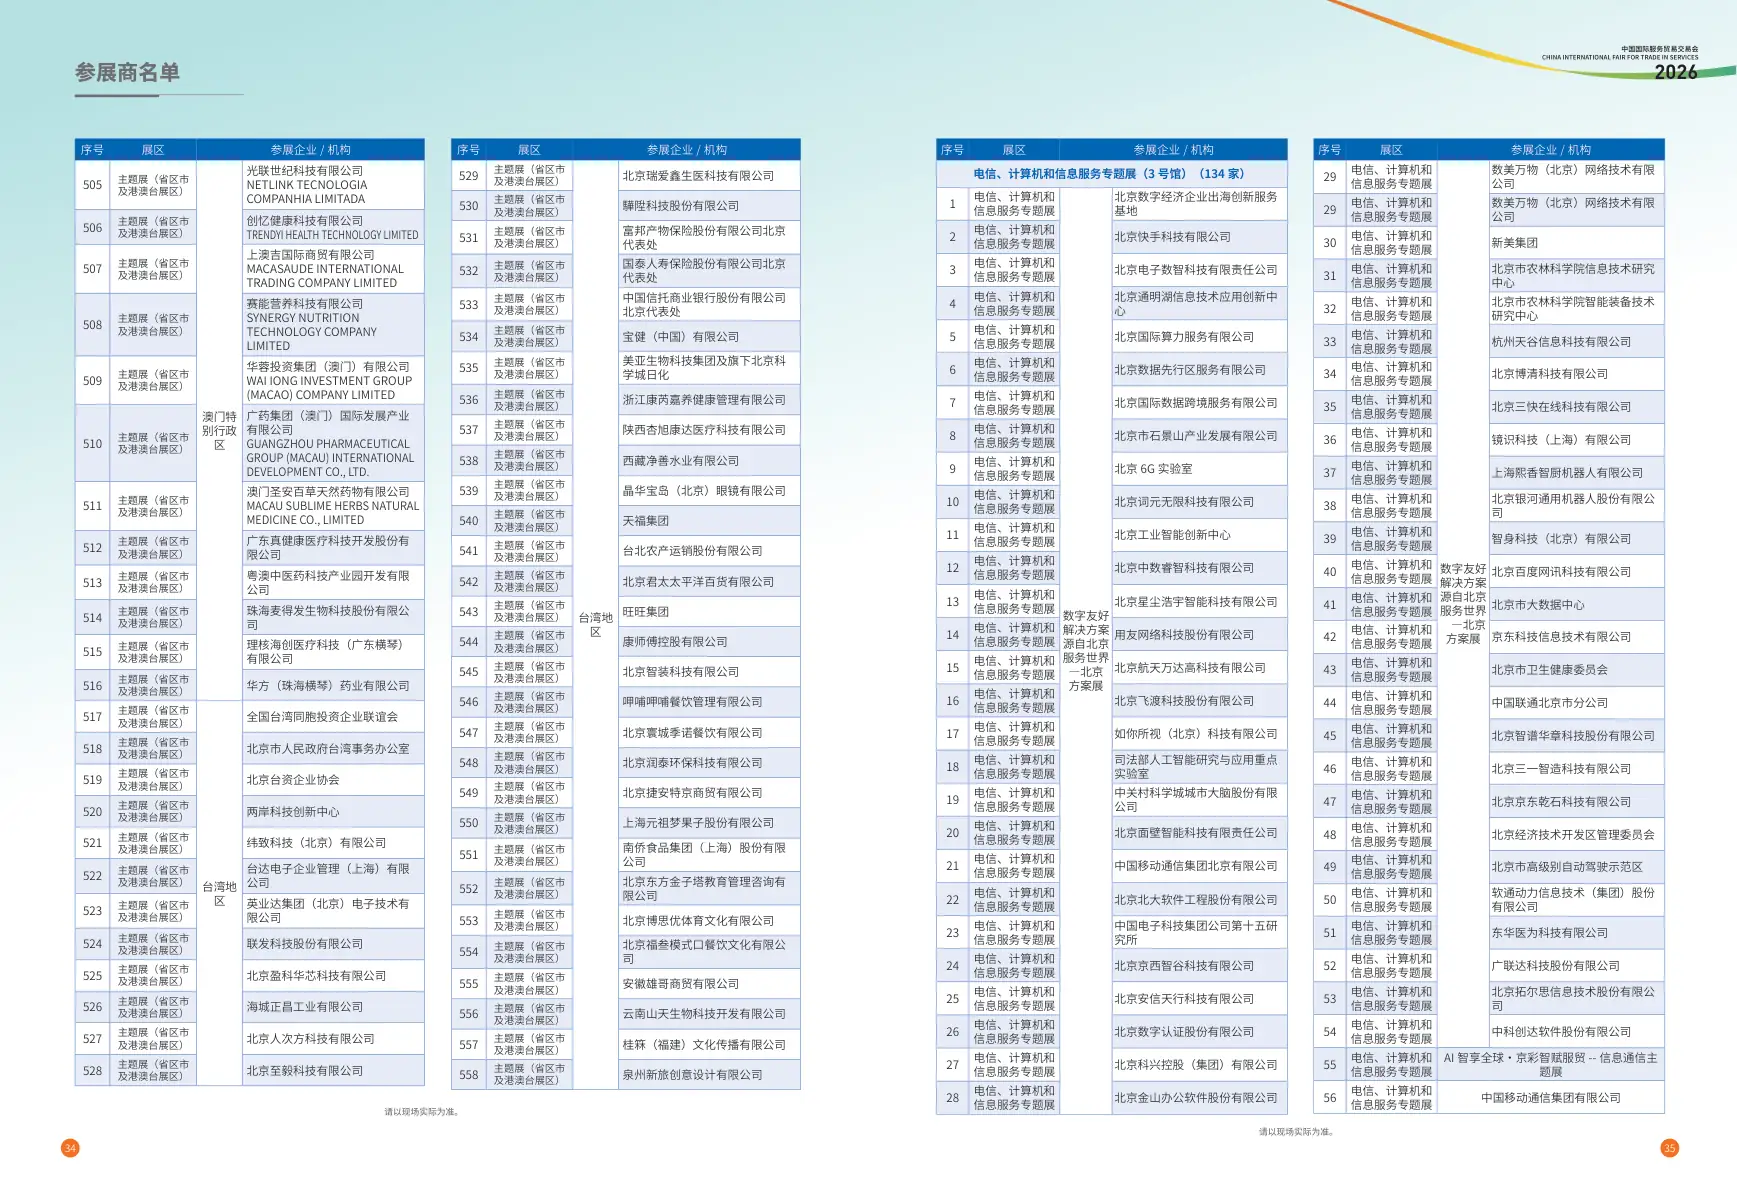
Task: Click row number 528
Action: click(x=92, y=1071)
